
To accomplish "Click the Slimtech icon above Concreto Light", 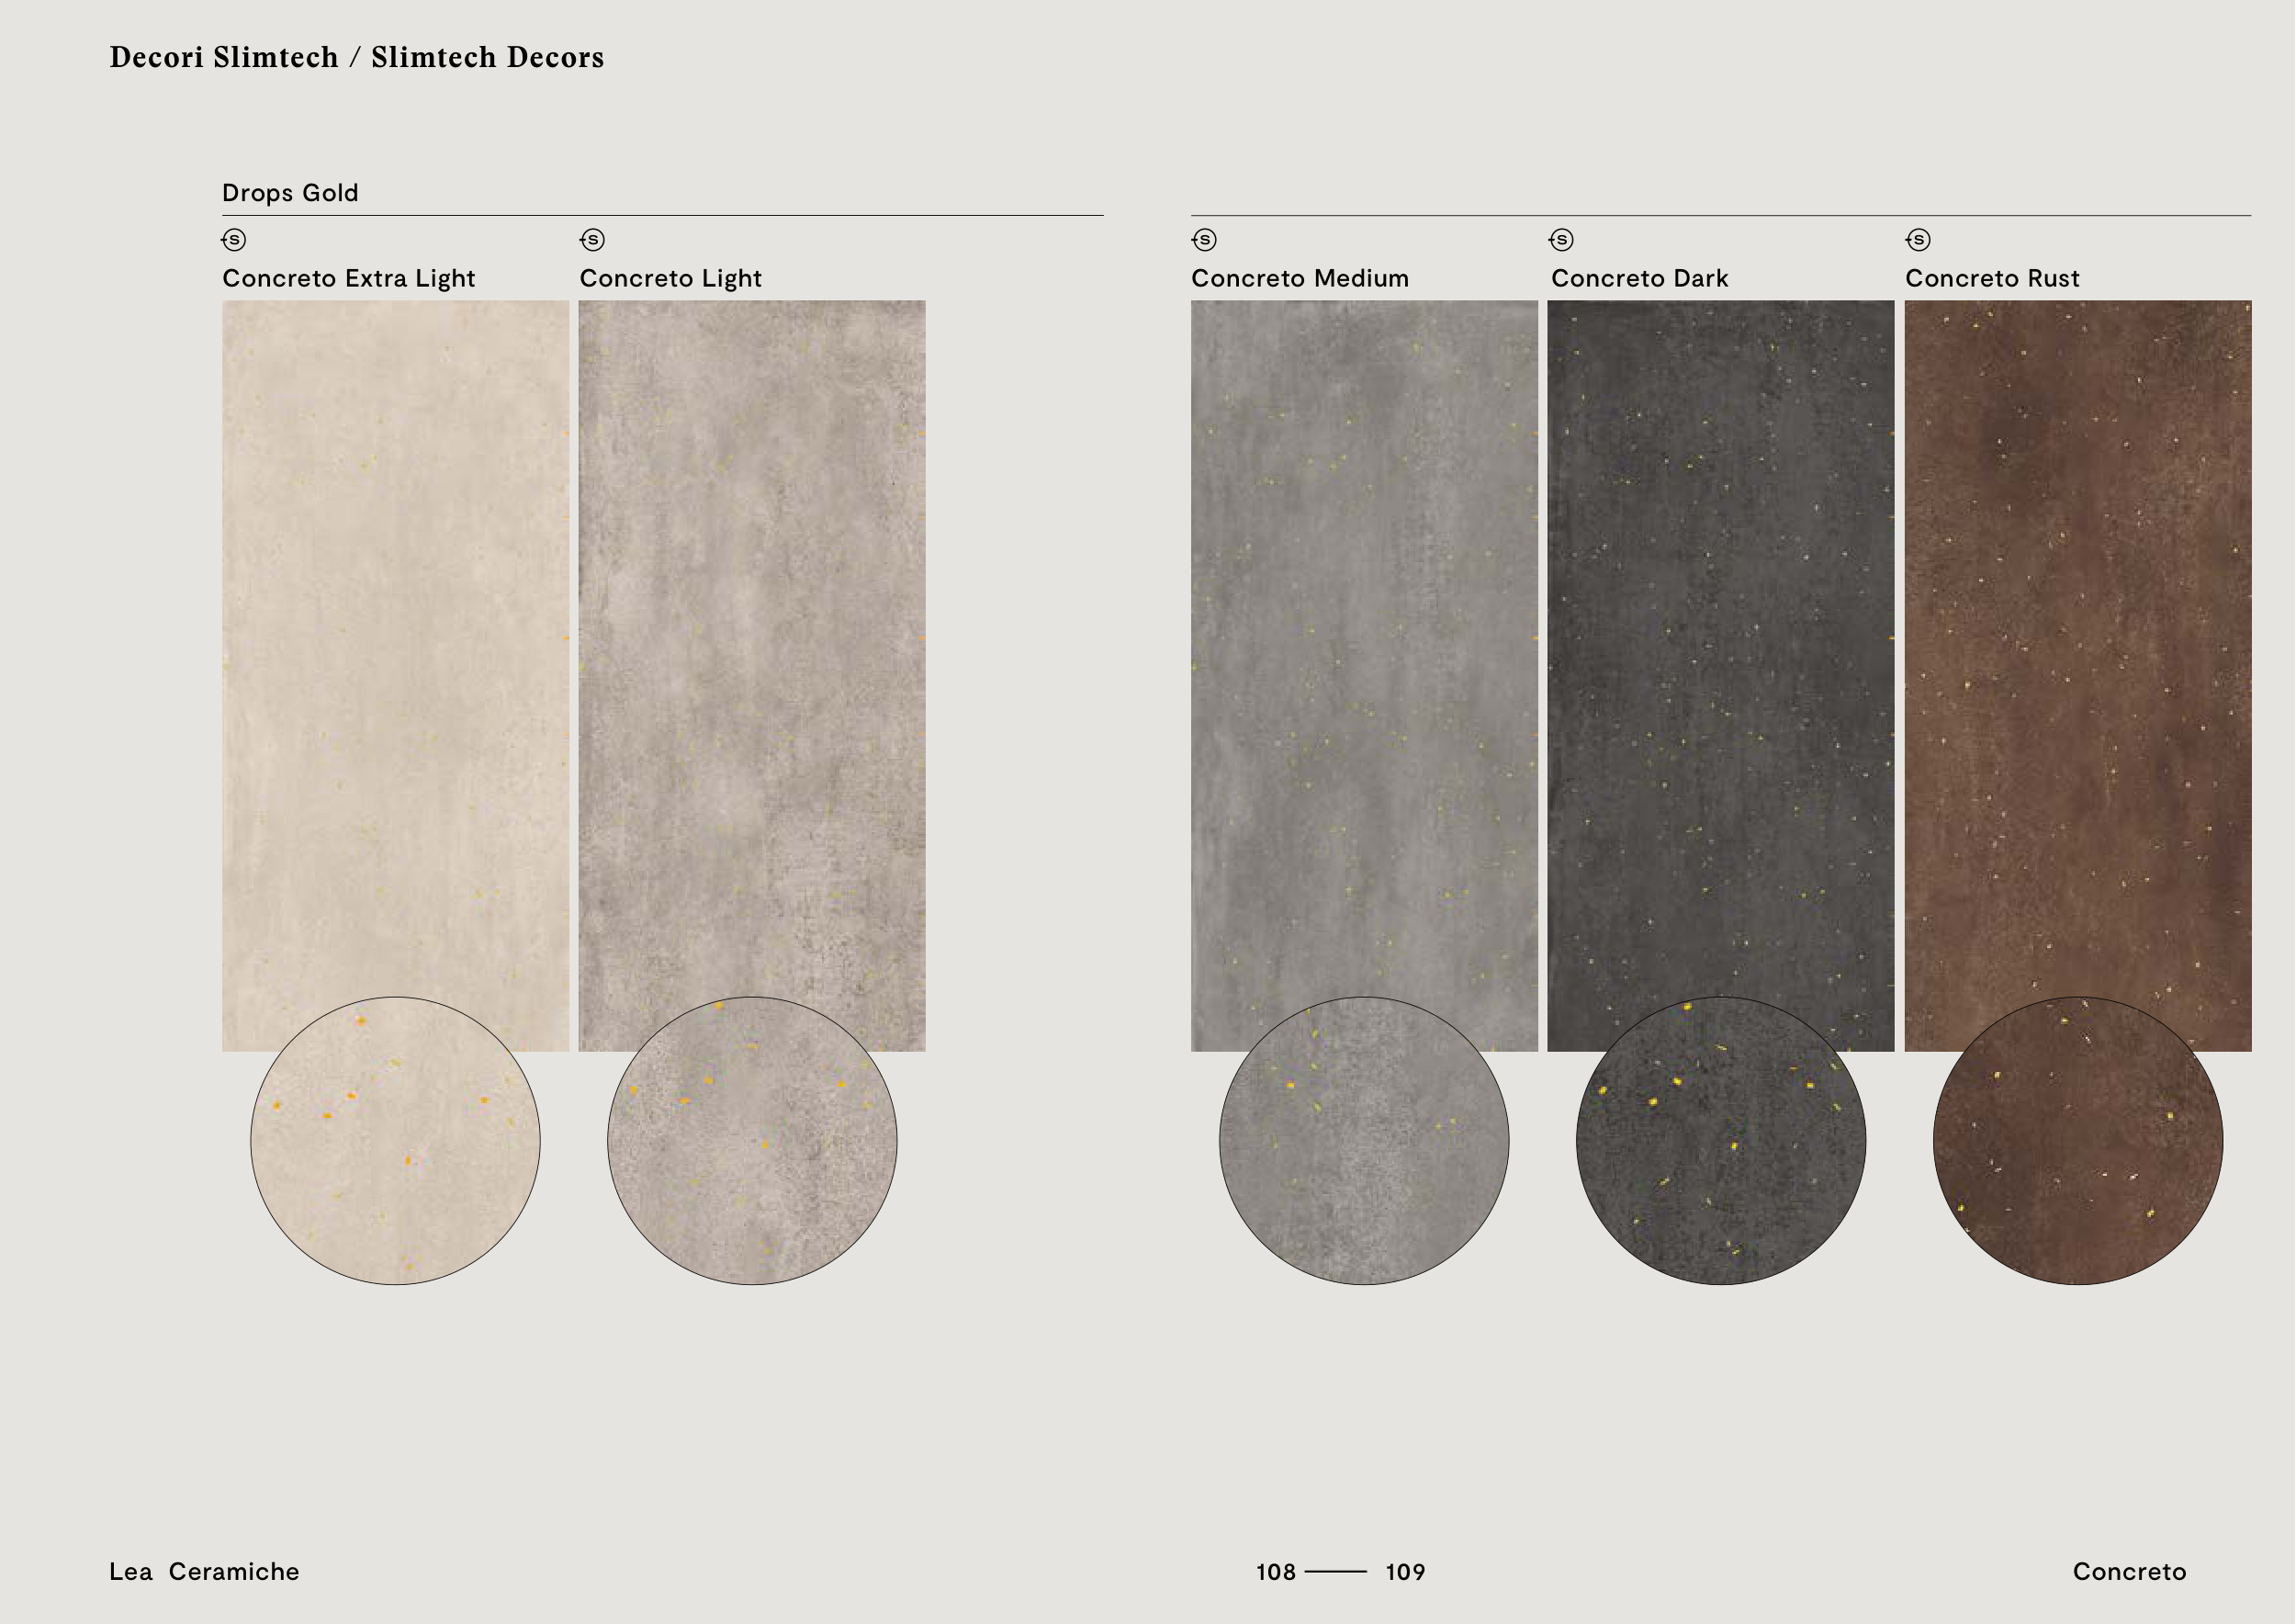I will click(592, 240).
